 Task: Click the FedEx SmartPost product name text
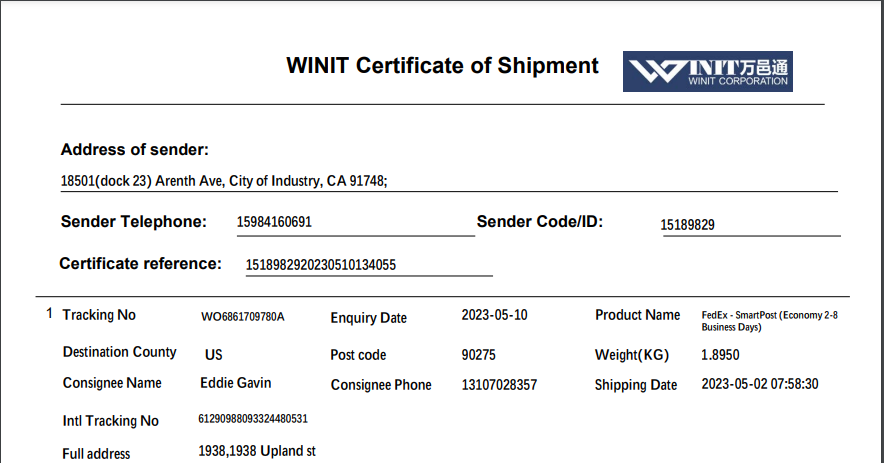tap(769, 321)
